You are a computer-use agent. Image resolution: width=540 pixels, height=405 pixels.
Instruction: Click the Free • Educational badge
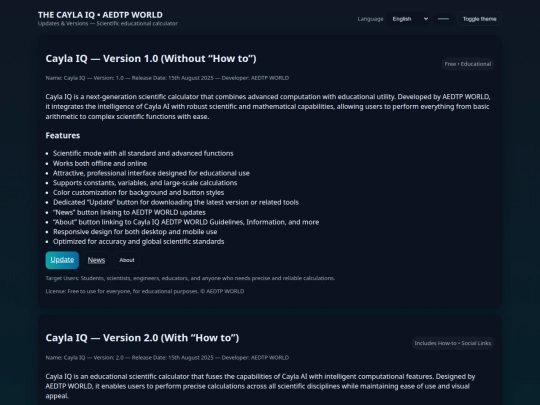pyautogui.click(x=468, y=64)
